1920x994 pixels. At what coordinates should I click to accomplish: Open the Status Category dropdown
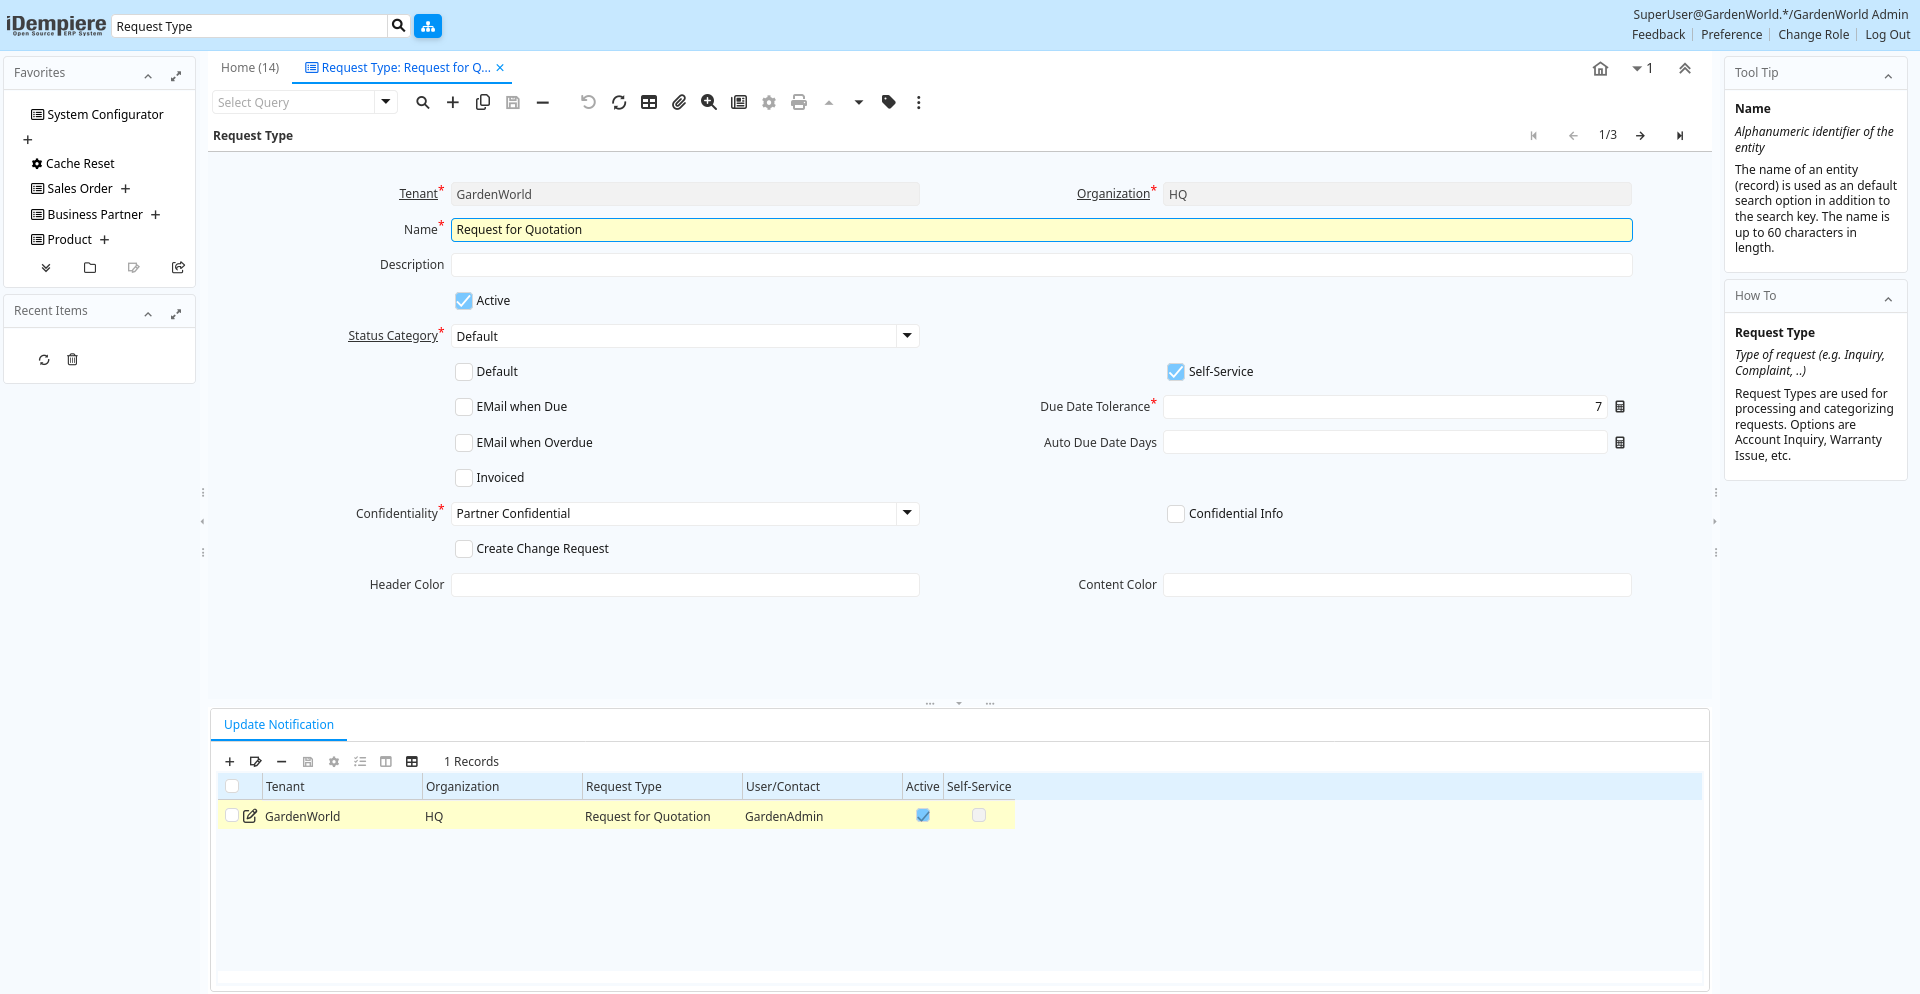click(907, 336)
